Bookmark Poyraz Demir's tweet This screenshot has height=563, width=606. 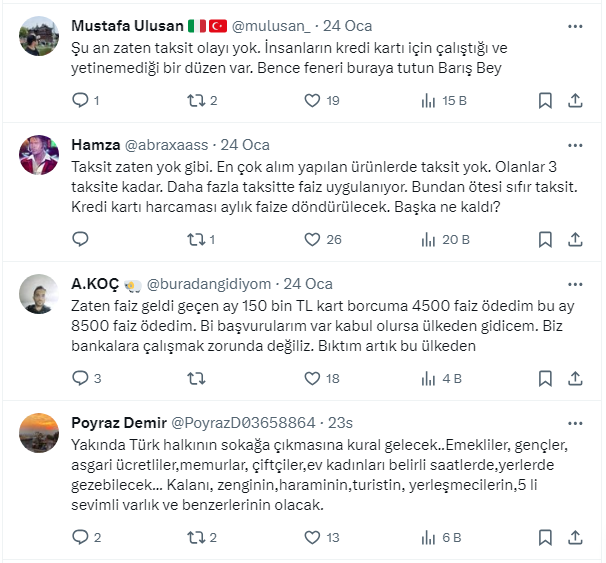pyautogui.click(x=545, y=537)
